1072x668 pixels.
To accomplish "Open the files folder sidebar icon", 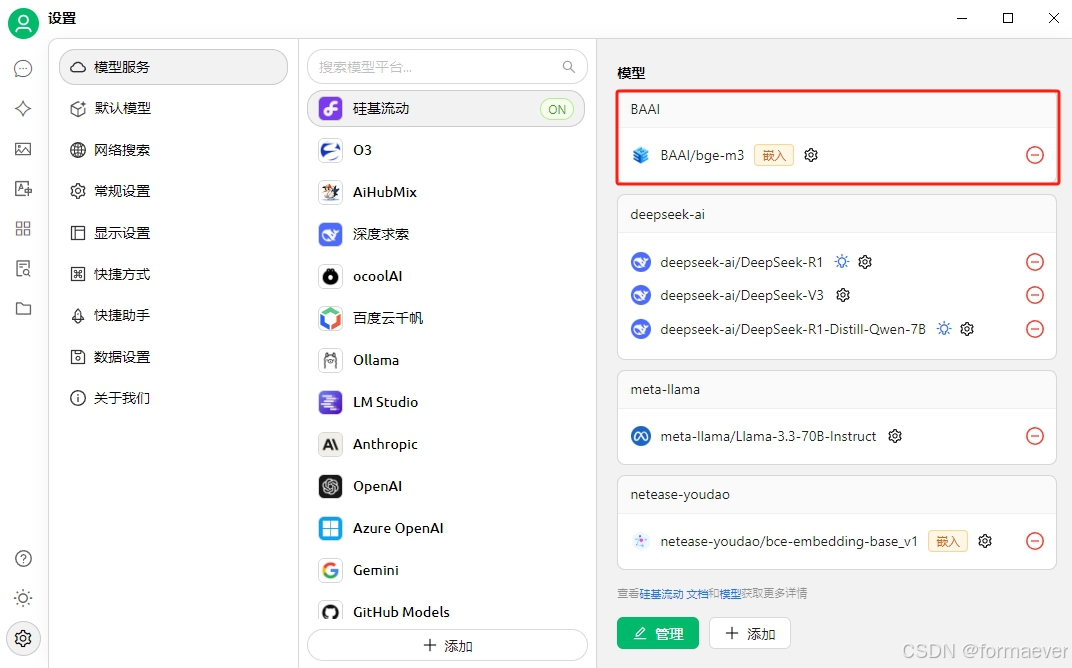I will [x=23, y=308].
